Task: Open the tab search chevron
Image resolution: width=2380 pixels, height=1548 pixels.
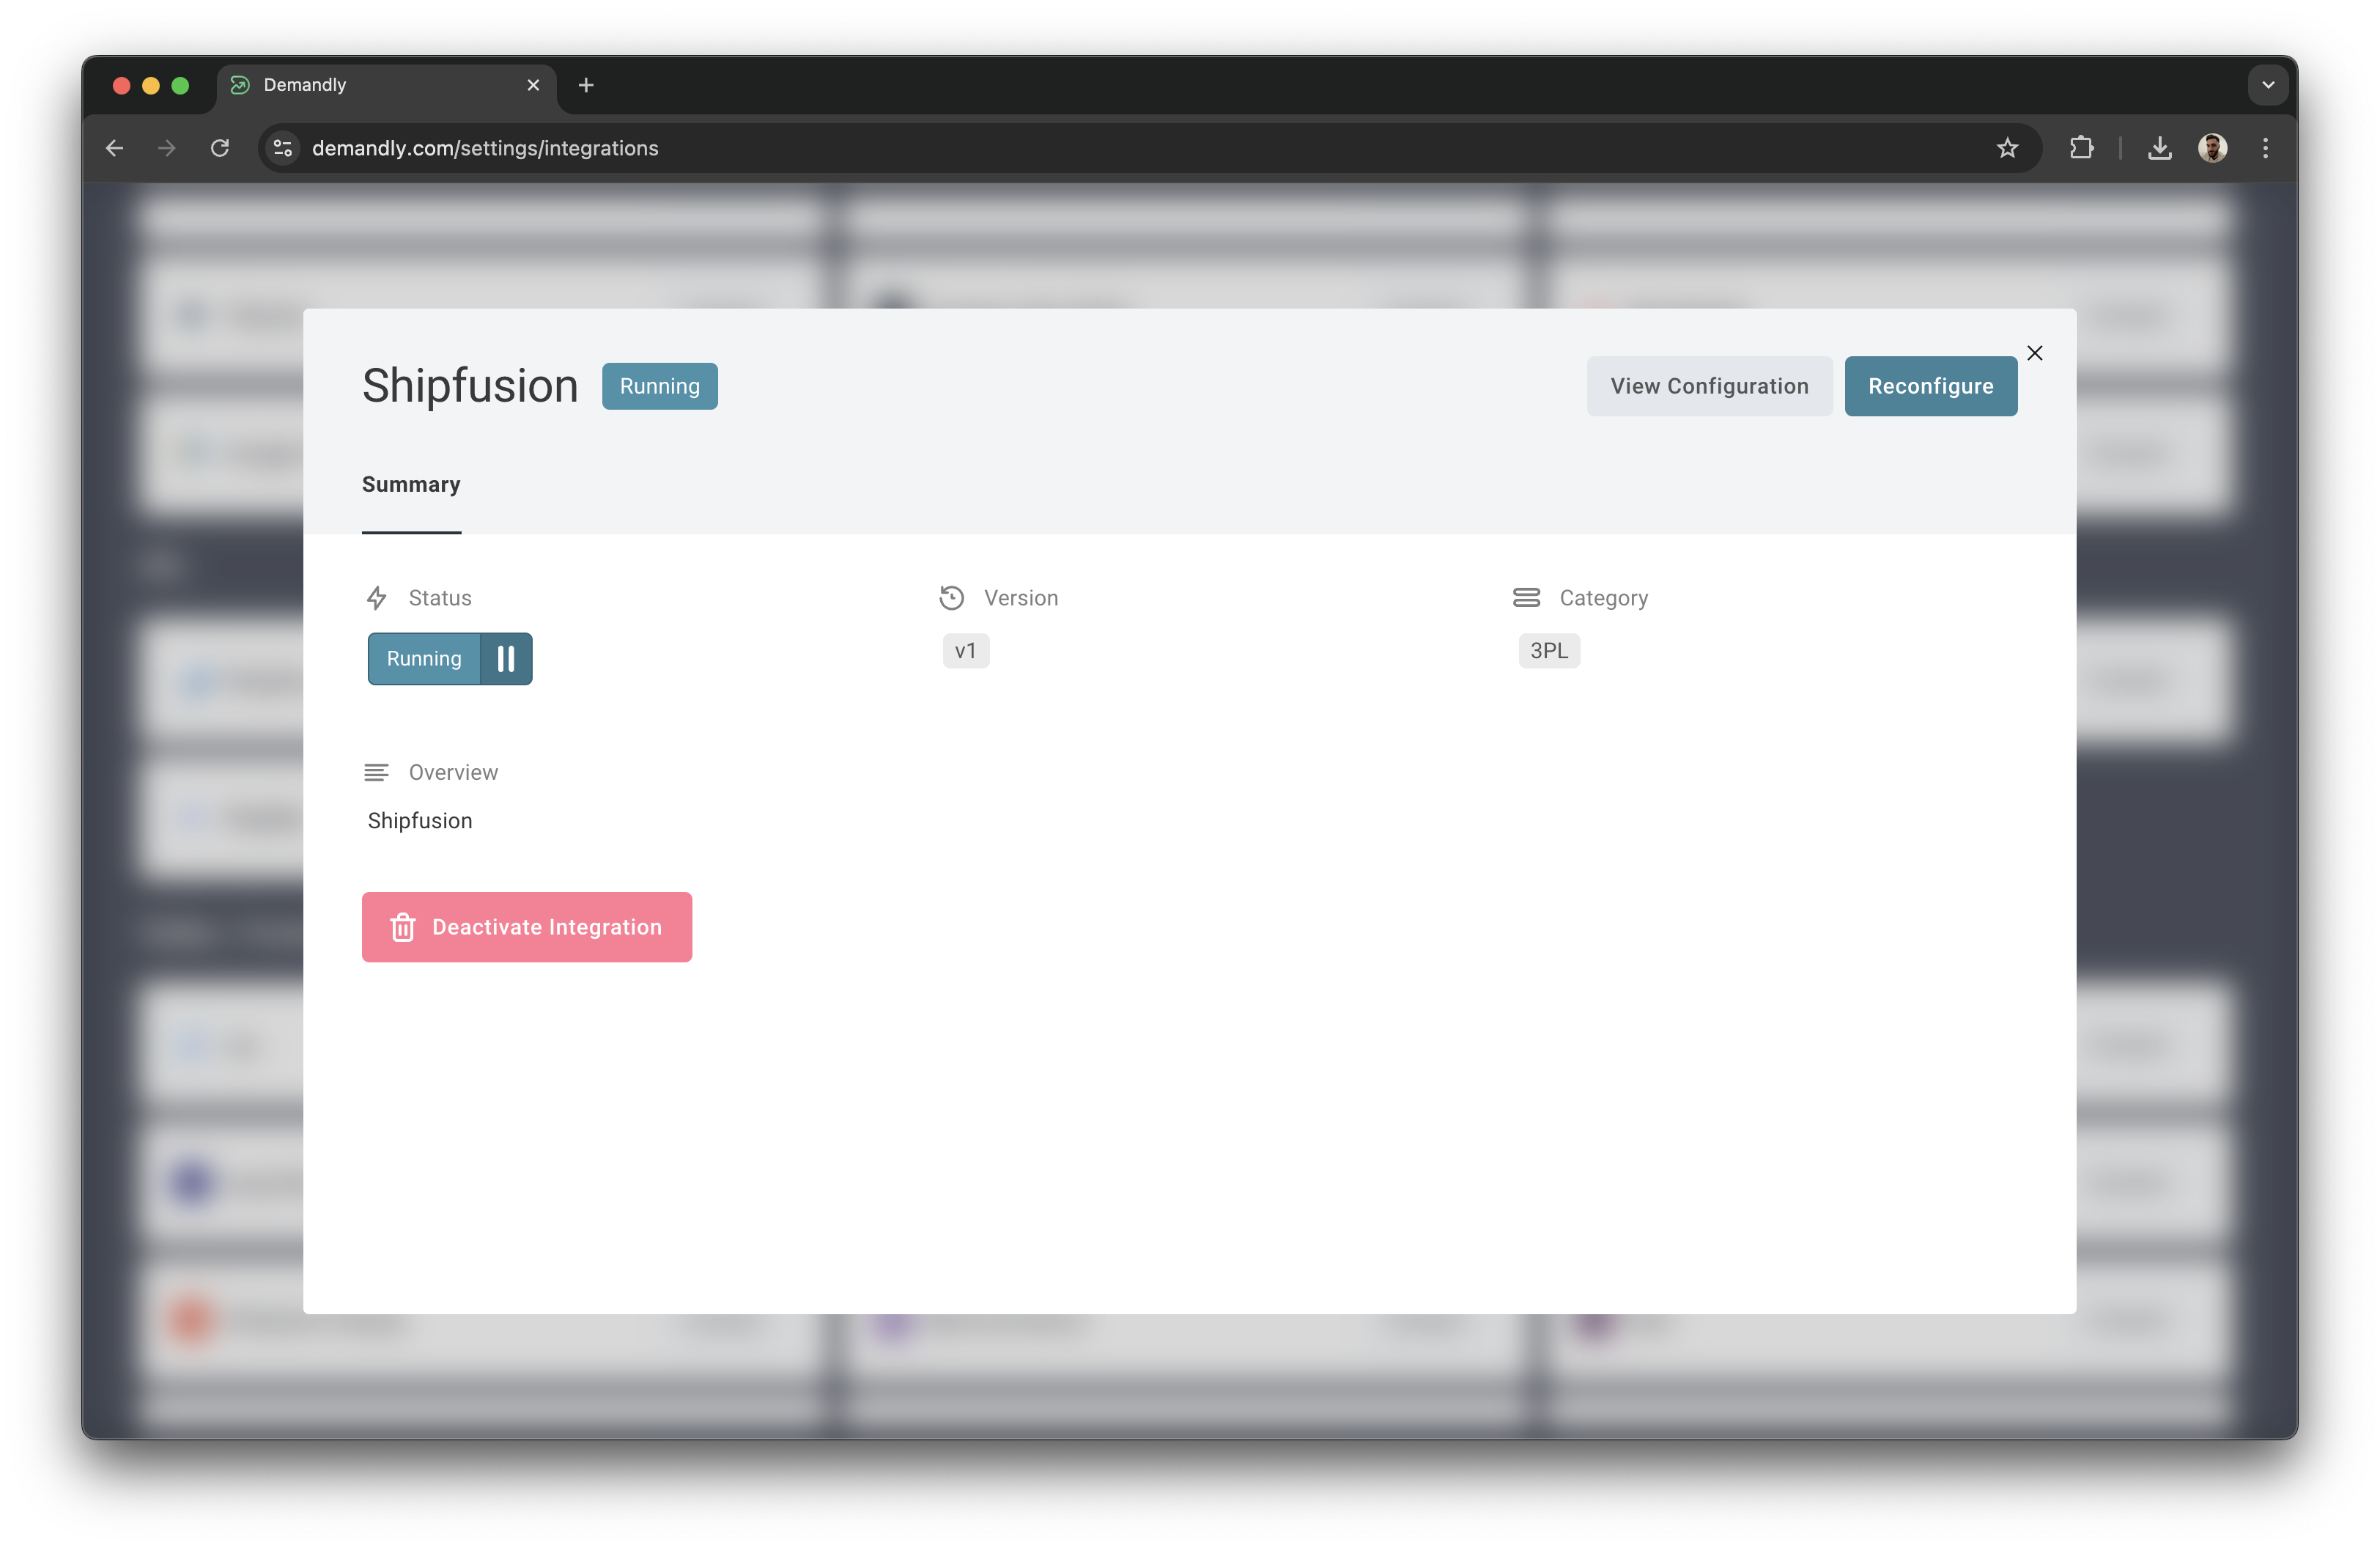Action: pos(2268,85)
